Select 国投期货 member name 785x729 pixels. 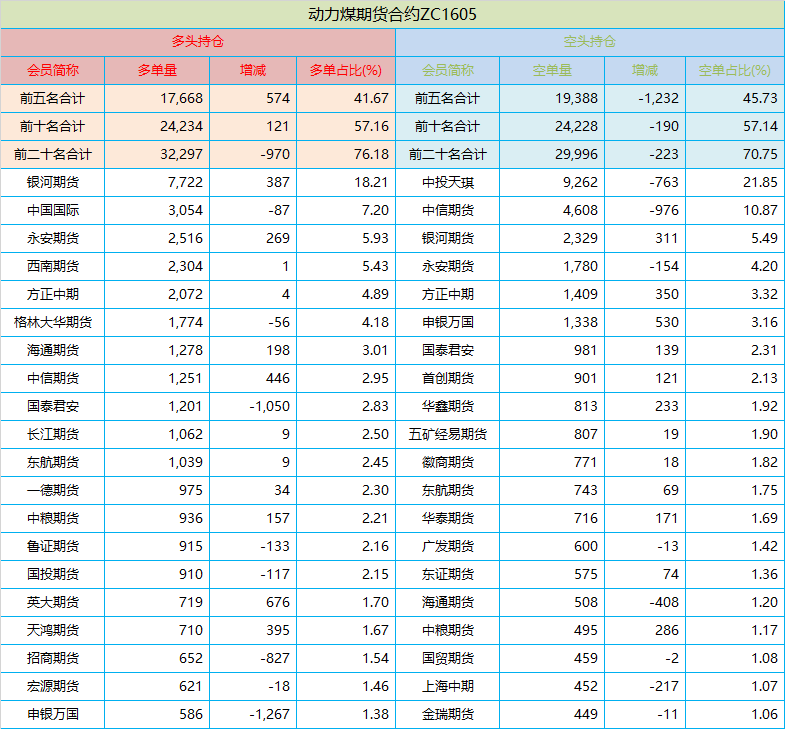(x=53, y=575)
